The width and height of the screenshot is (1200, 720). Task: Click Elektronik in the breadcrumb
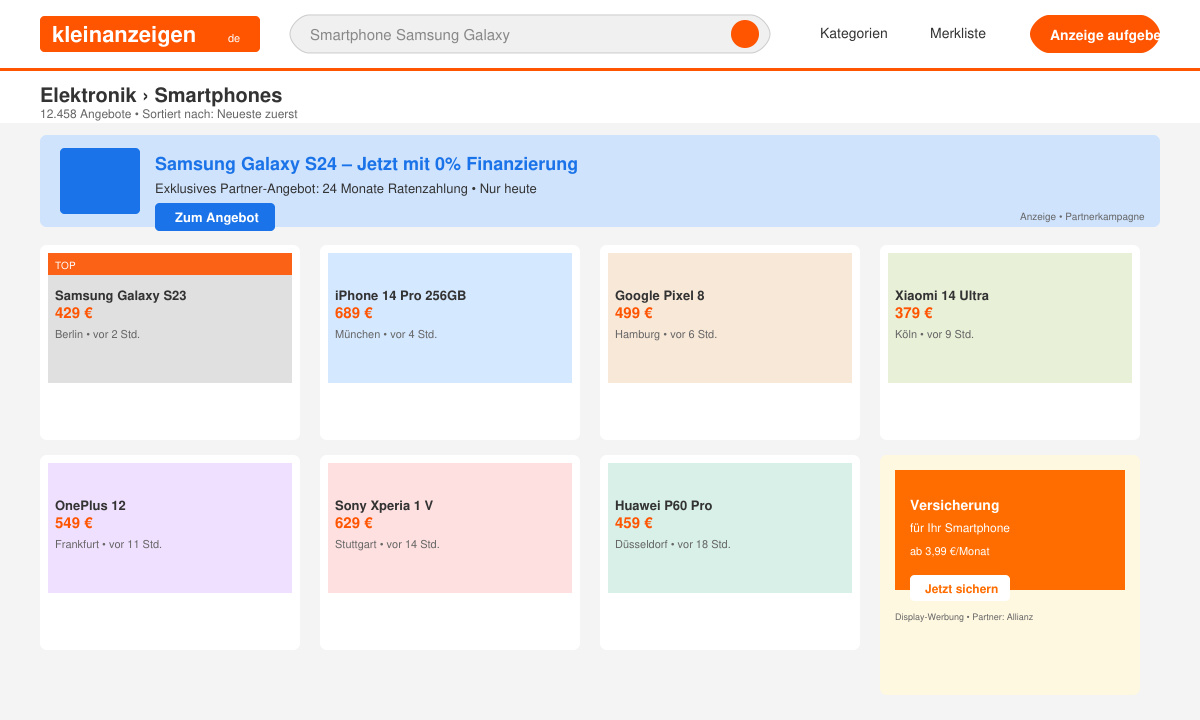click(88, 95)
